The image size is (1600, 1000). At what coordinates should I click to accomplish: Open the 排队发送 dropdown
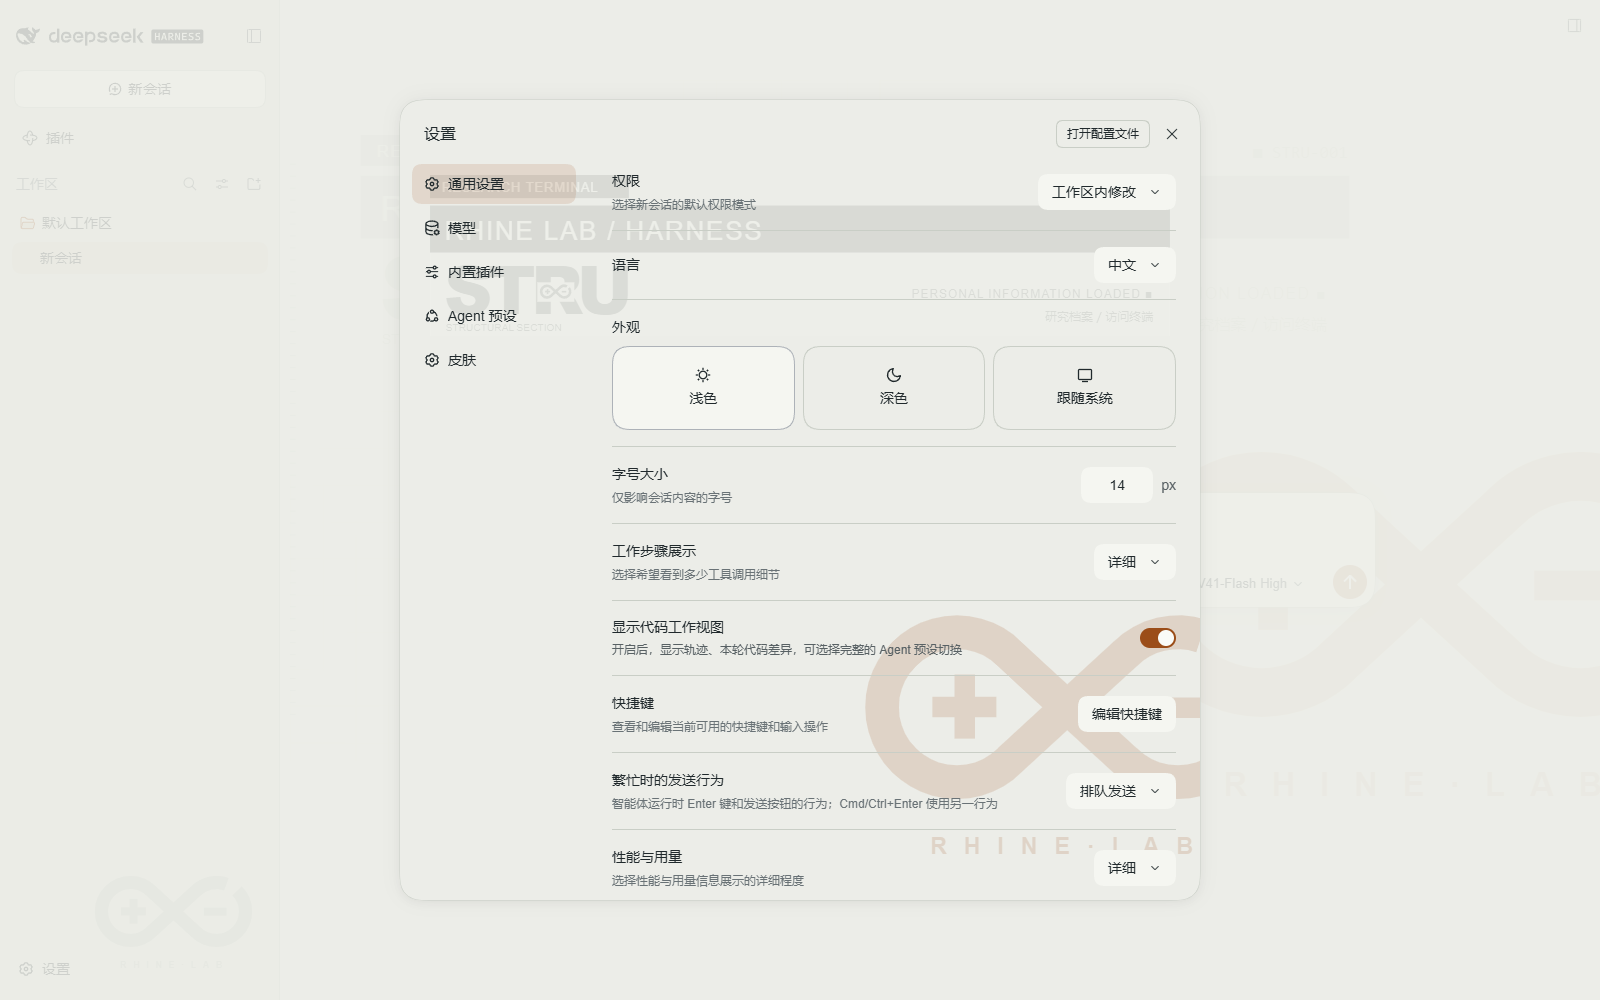(x=1120, y=791)
